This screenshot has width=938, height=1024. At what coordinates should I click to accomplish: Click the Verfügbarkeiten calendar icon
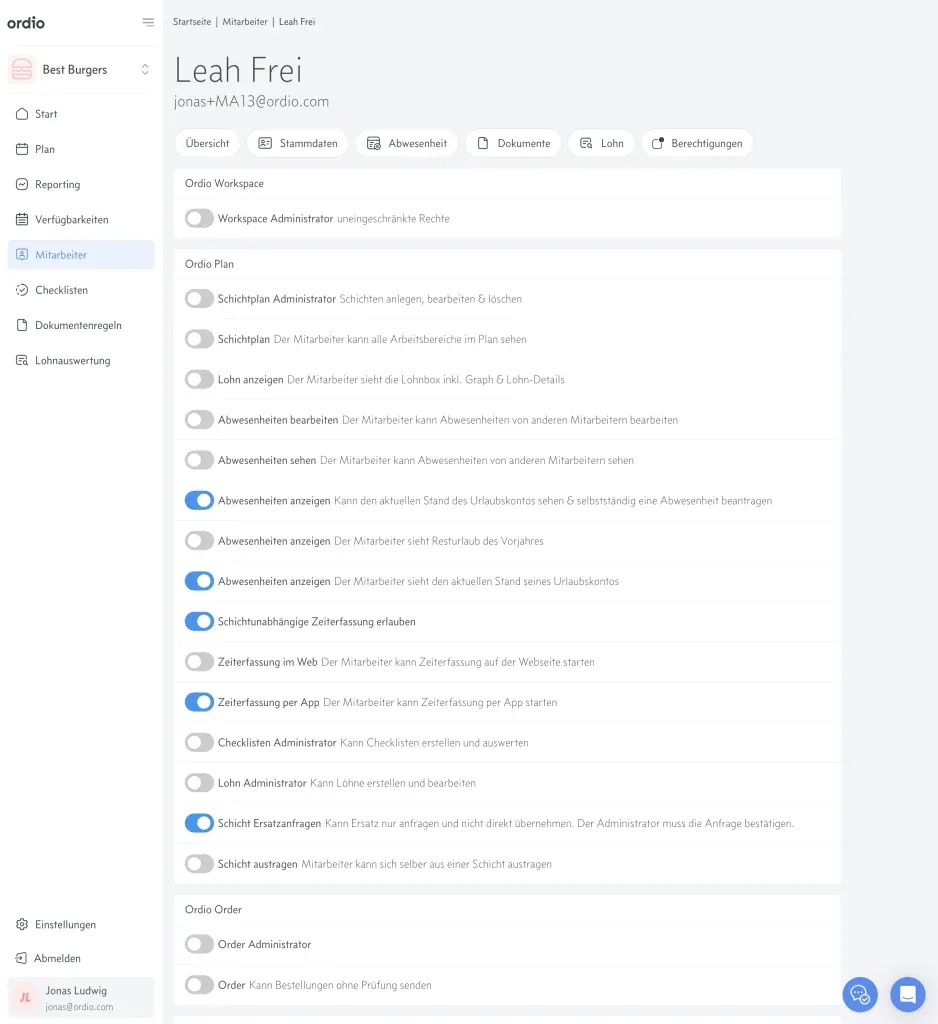[x=22, y=219]
